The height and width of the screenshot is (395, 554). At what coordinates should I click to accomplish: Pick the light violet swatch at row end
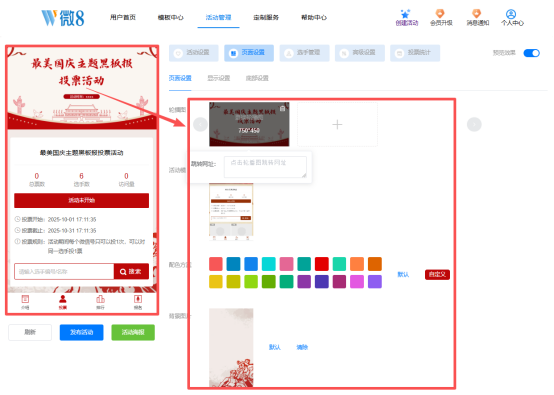[375, 282]
